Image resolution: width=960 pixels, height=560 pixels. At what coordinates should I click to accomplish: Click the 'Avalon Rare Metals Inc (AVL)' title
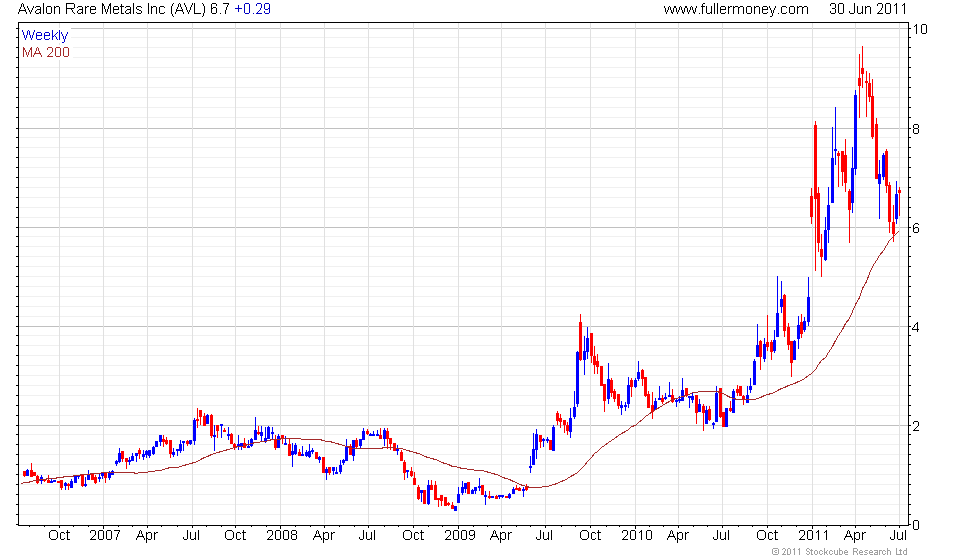click(112, 9)
